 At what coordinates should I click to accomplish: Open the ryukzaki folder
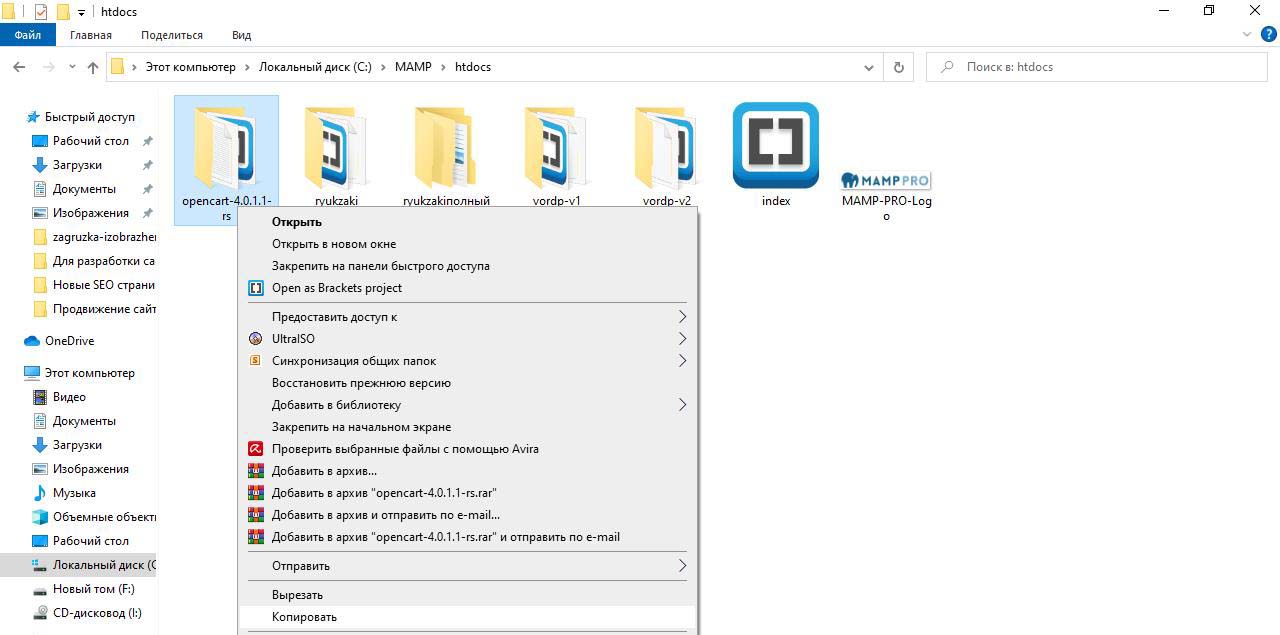(336, 150)
